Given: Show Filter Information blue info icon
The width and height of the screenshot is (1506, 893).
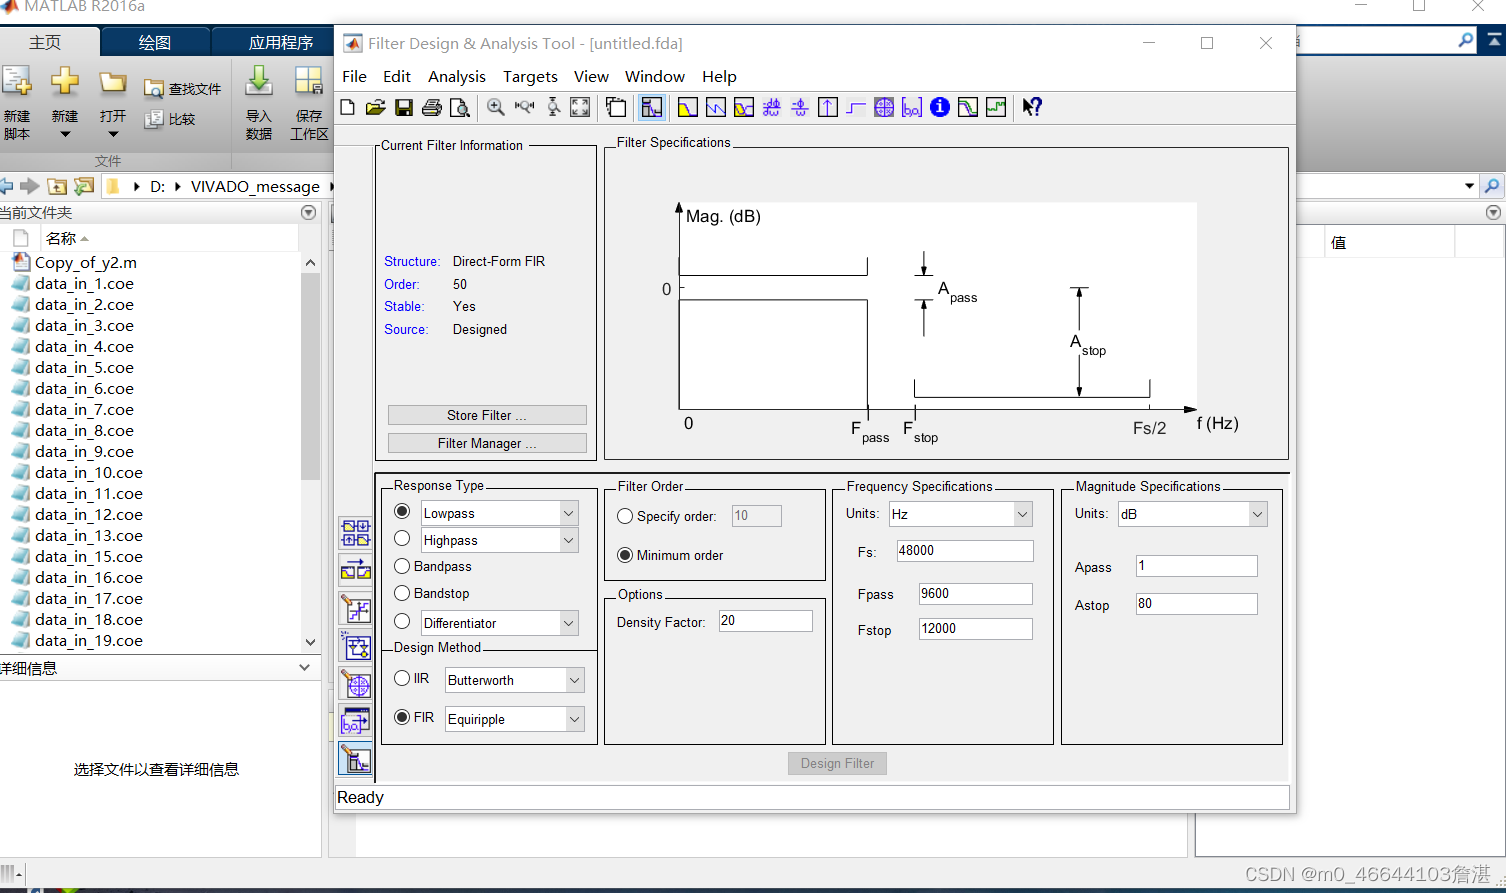Looking at the screenshot, I should pos(940,107).
